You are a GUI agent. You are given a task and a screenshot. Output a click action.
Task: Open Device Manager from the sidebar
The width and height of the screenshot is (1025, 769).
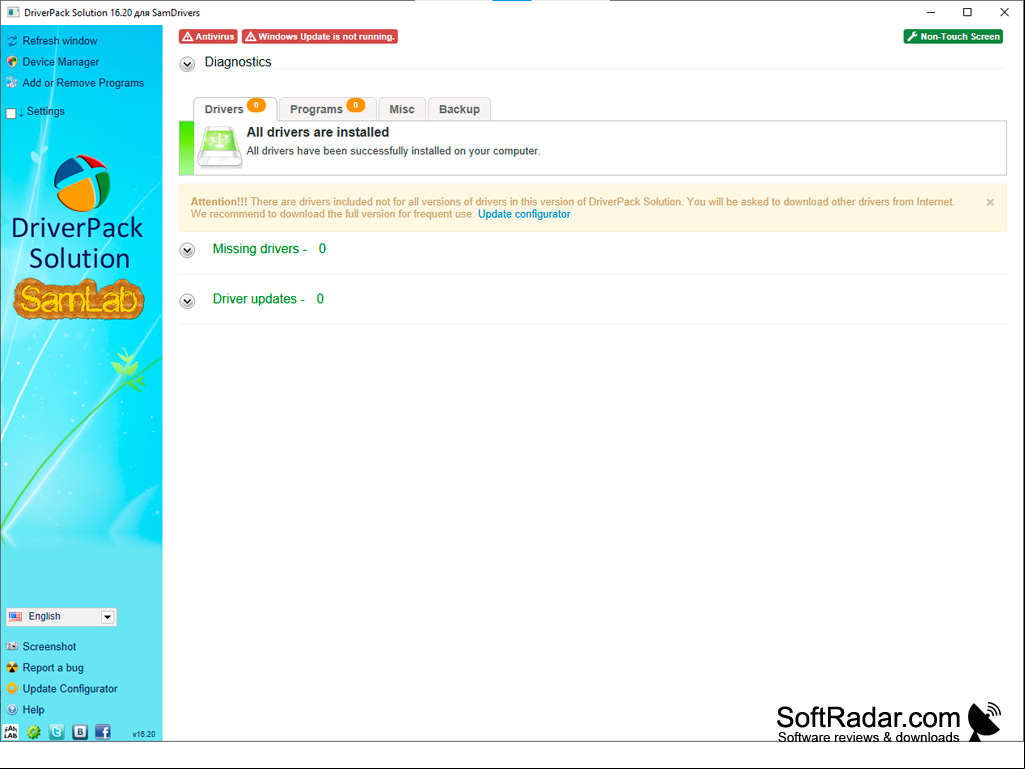53,61
